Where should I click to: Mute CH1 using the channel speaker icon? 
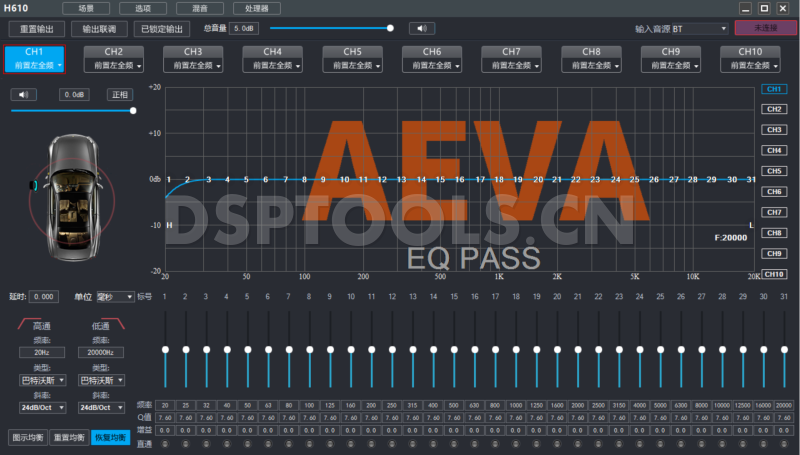click(x=24, y=95)
